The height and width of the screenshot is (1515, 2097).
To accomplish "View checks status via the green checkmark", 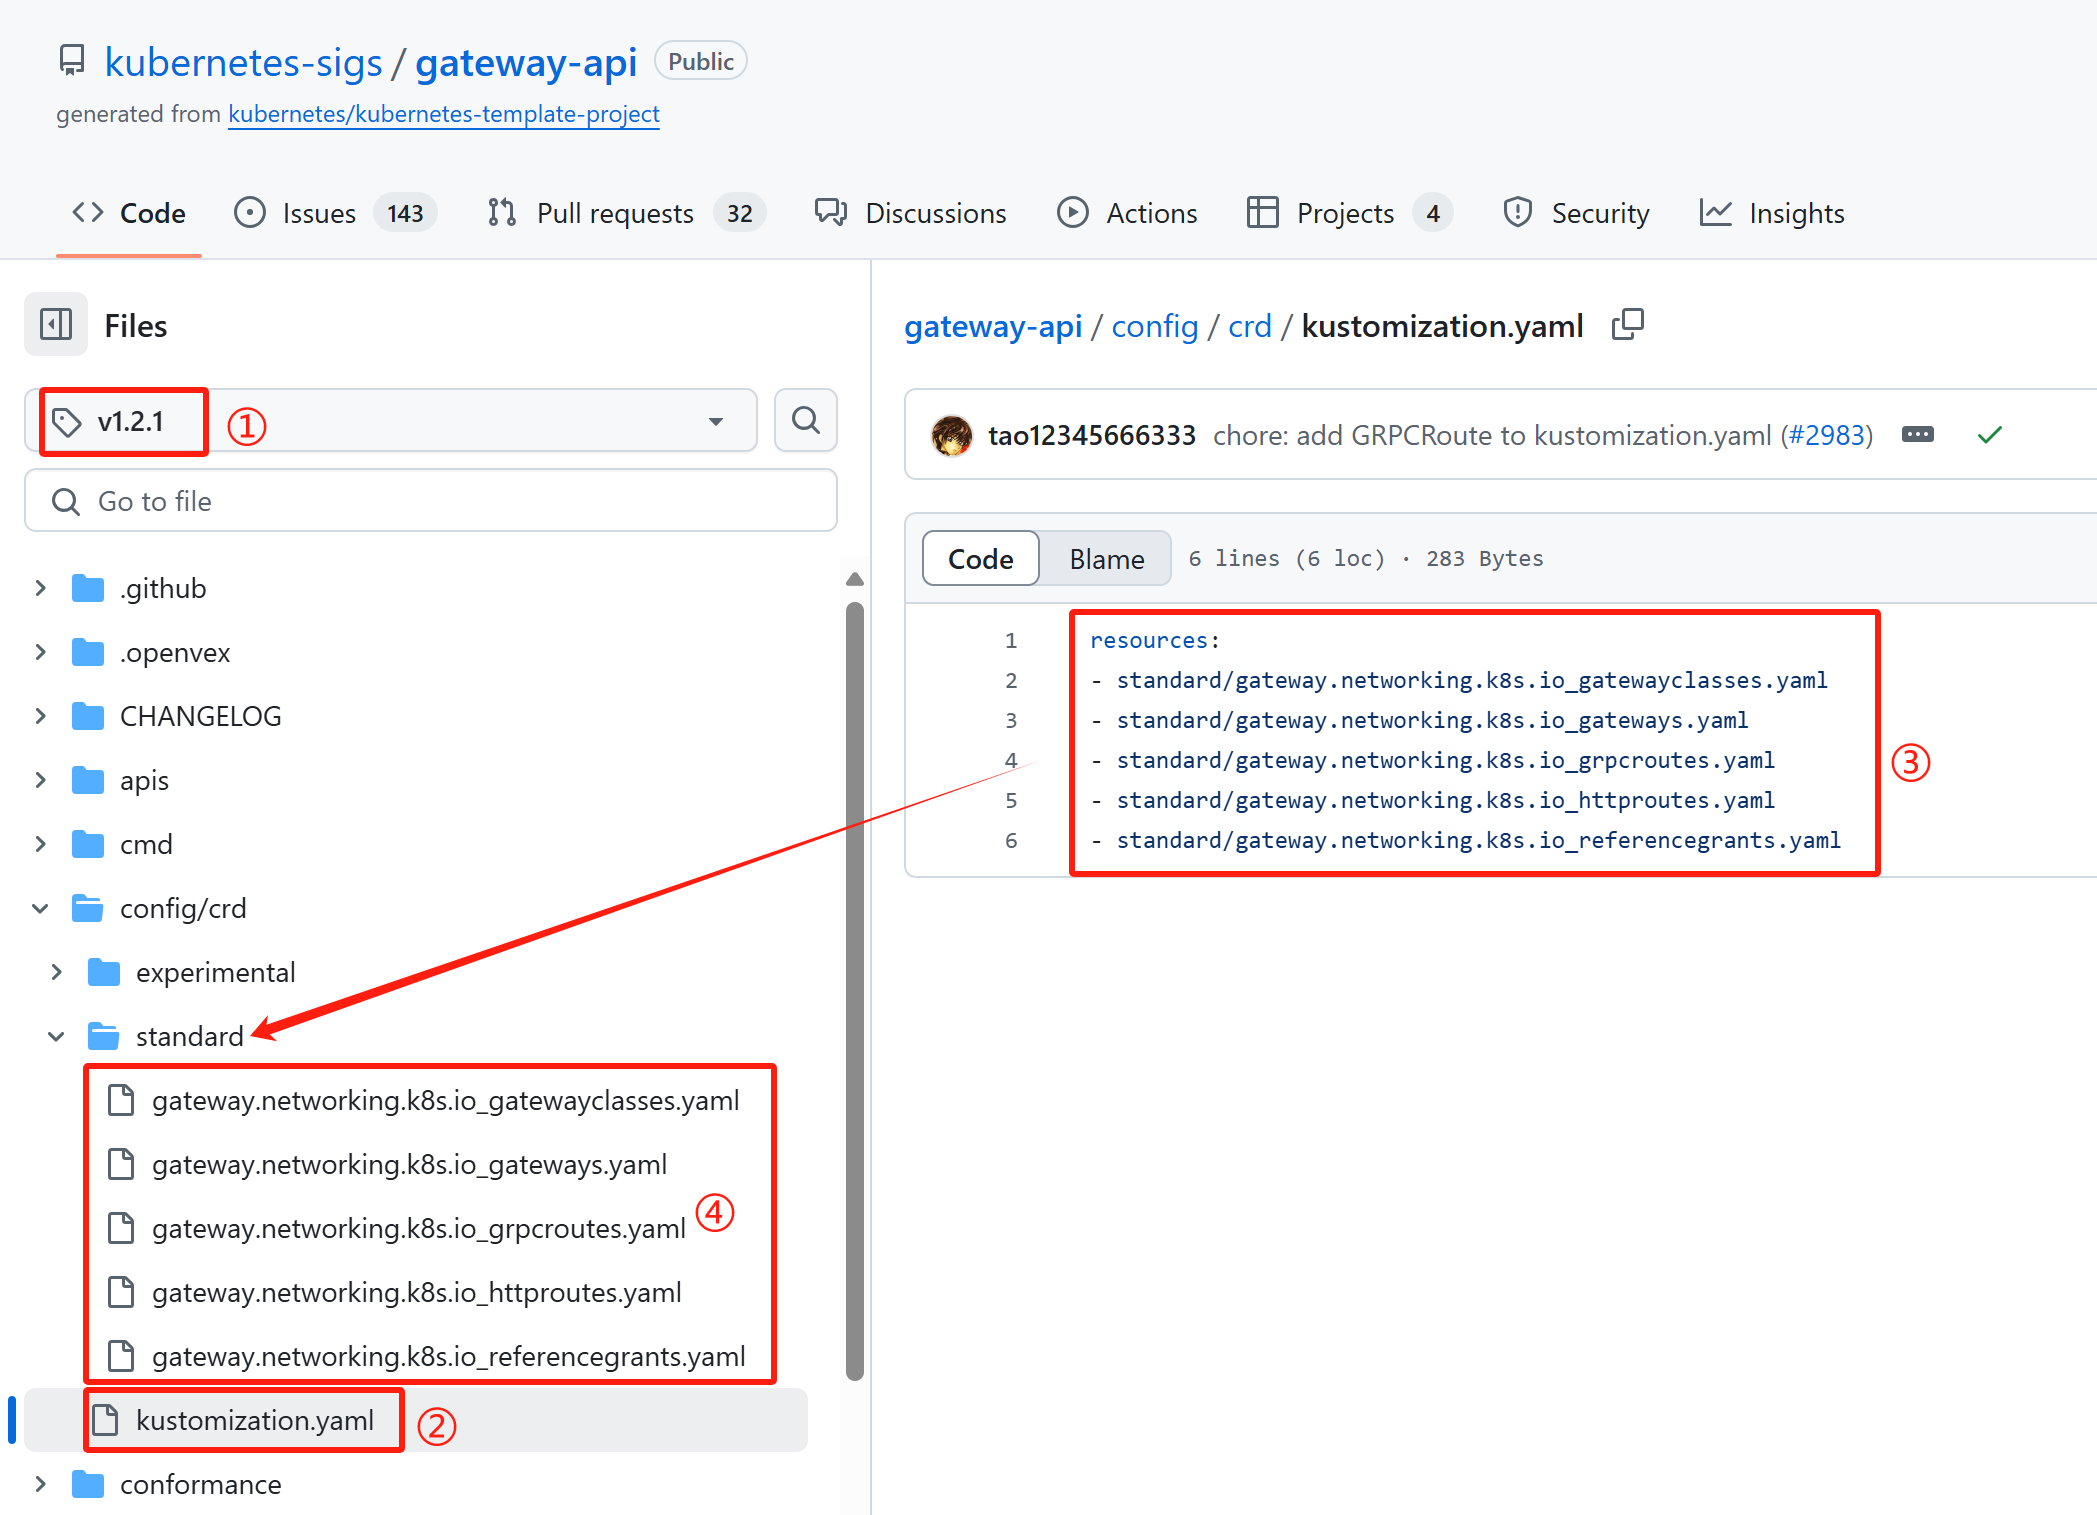I will pos(1989,435).
